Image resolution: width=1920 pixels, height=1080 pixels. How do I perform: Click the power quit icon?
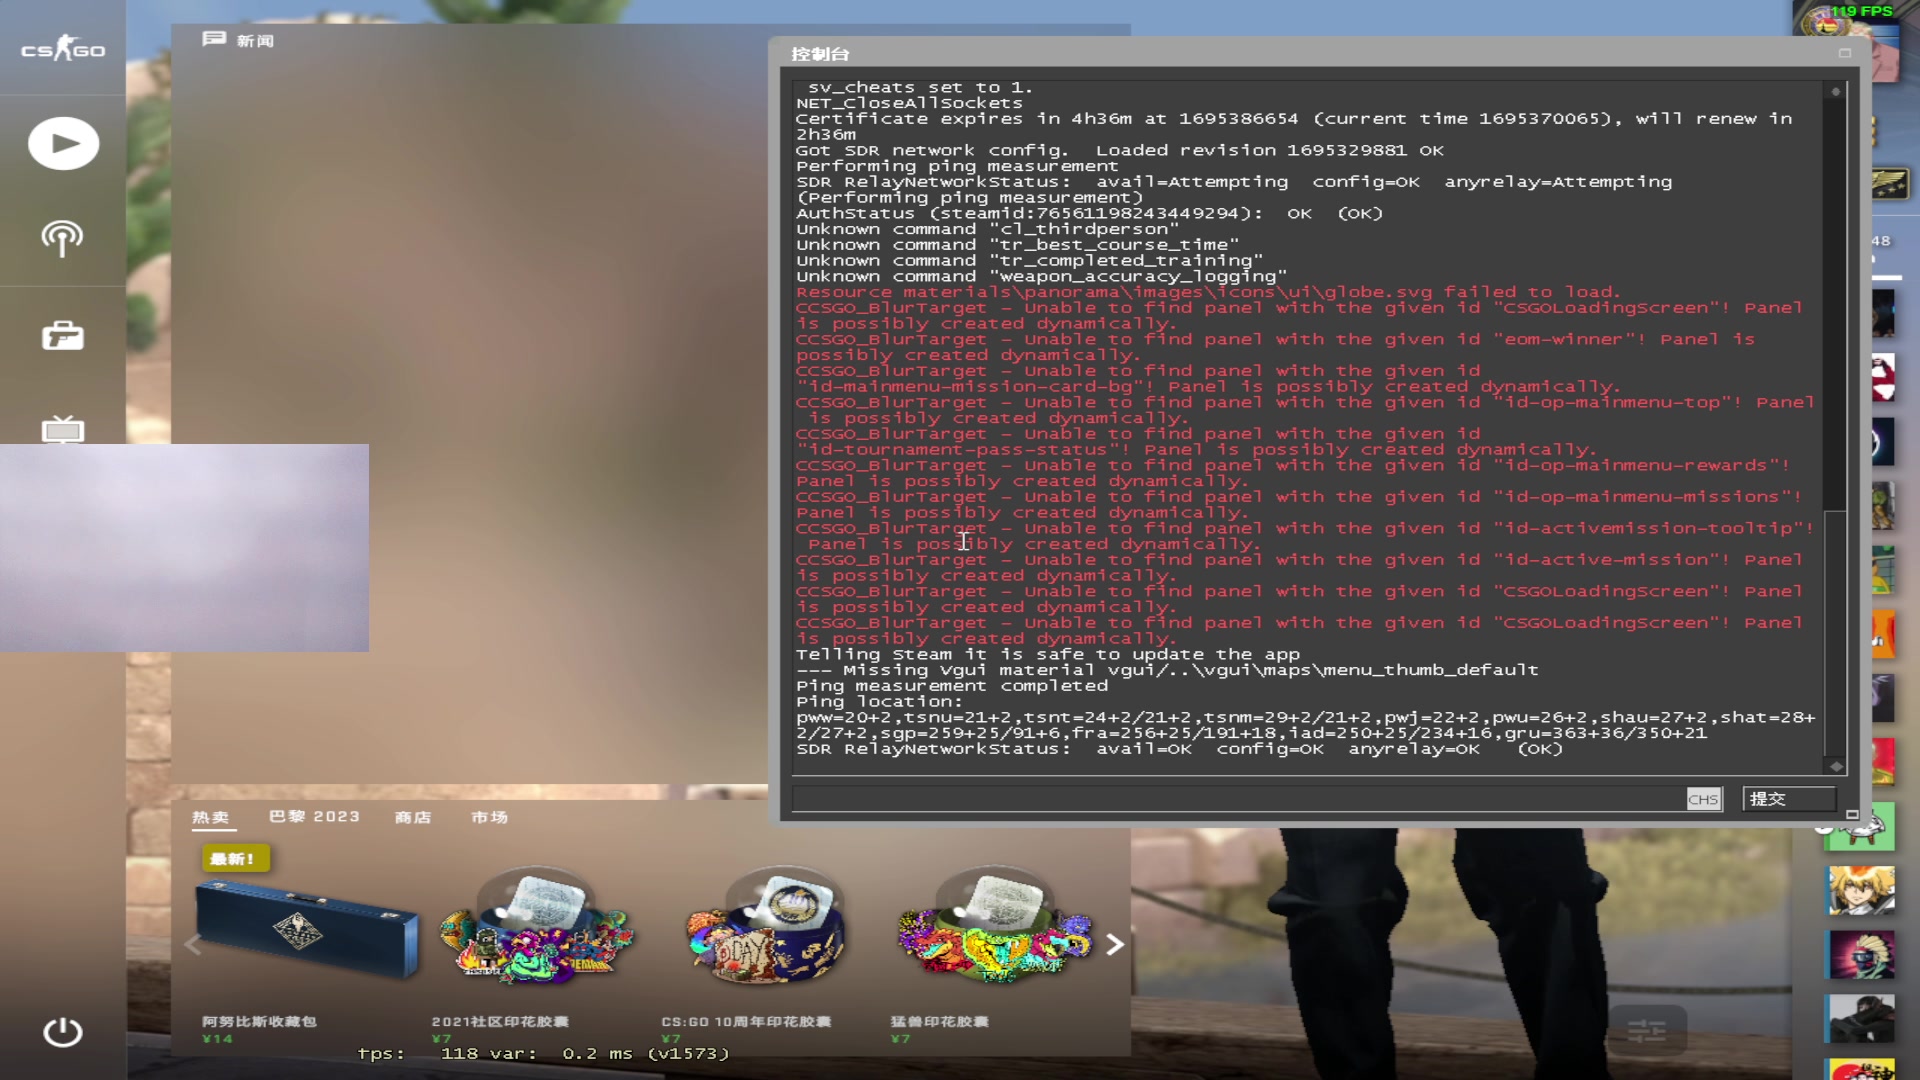click(63, 1032)
